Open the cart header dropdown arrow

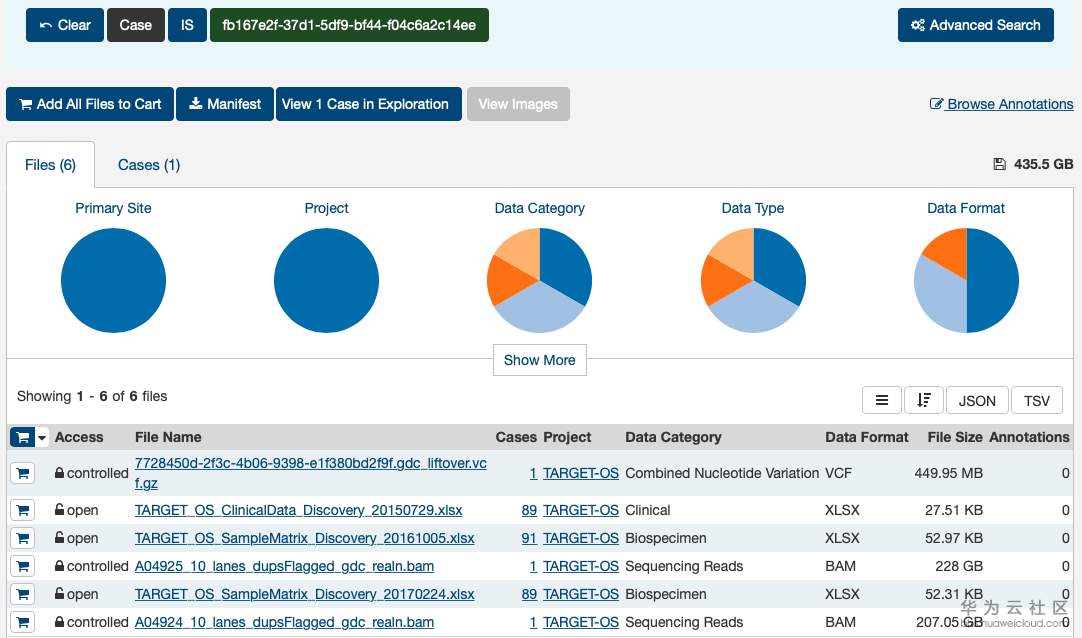click(x=42, y=437)
